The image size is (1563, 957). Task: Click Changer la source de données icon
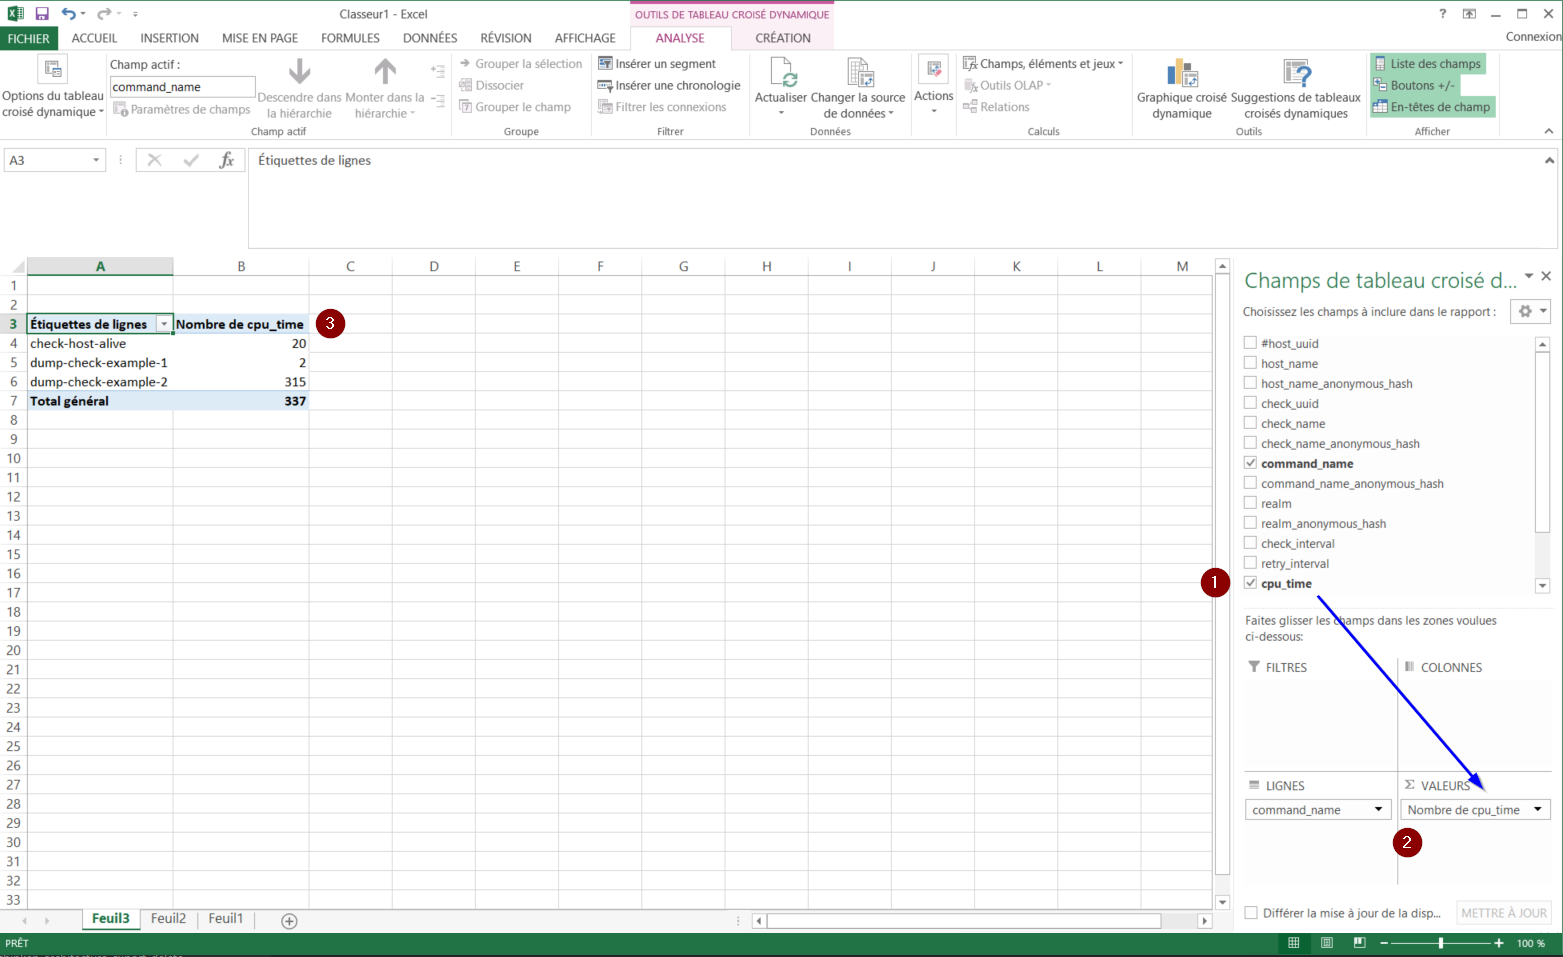pos(859,73)
